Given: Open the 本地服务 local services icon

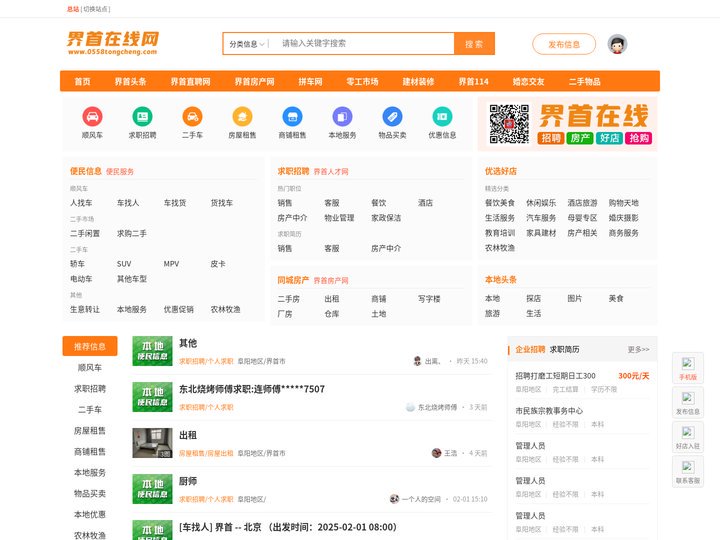Looking at the screenshot, I should tap(343, 117).
